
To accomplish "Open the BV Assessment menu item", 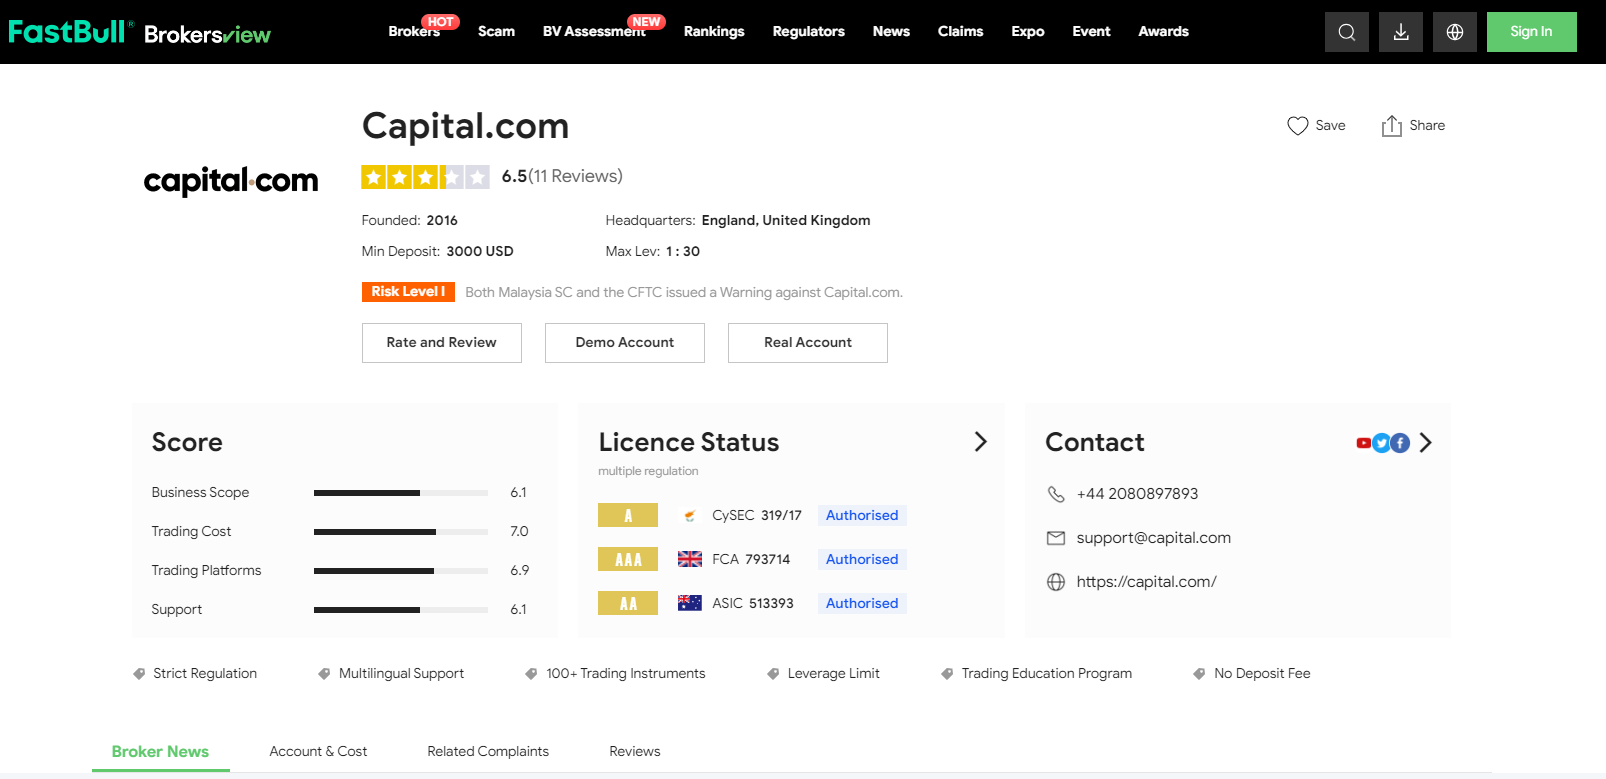I will pyautogui.click(x=594, y=31).
